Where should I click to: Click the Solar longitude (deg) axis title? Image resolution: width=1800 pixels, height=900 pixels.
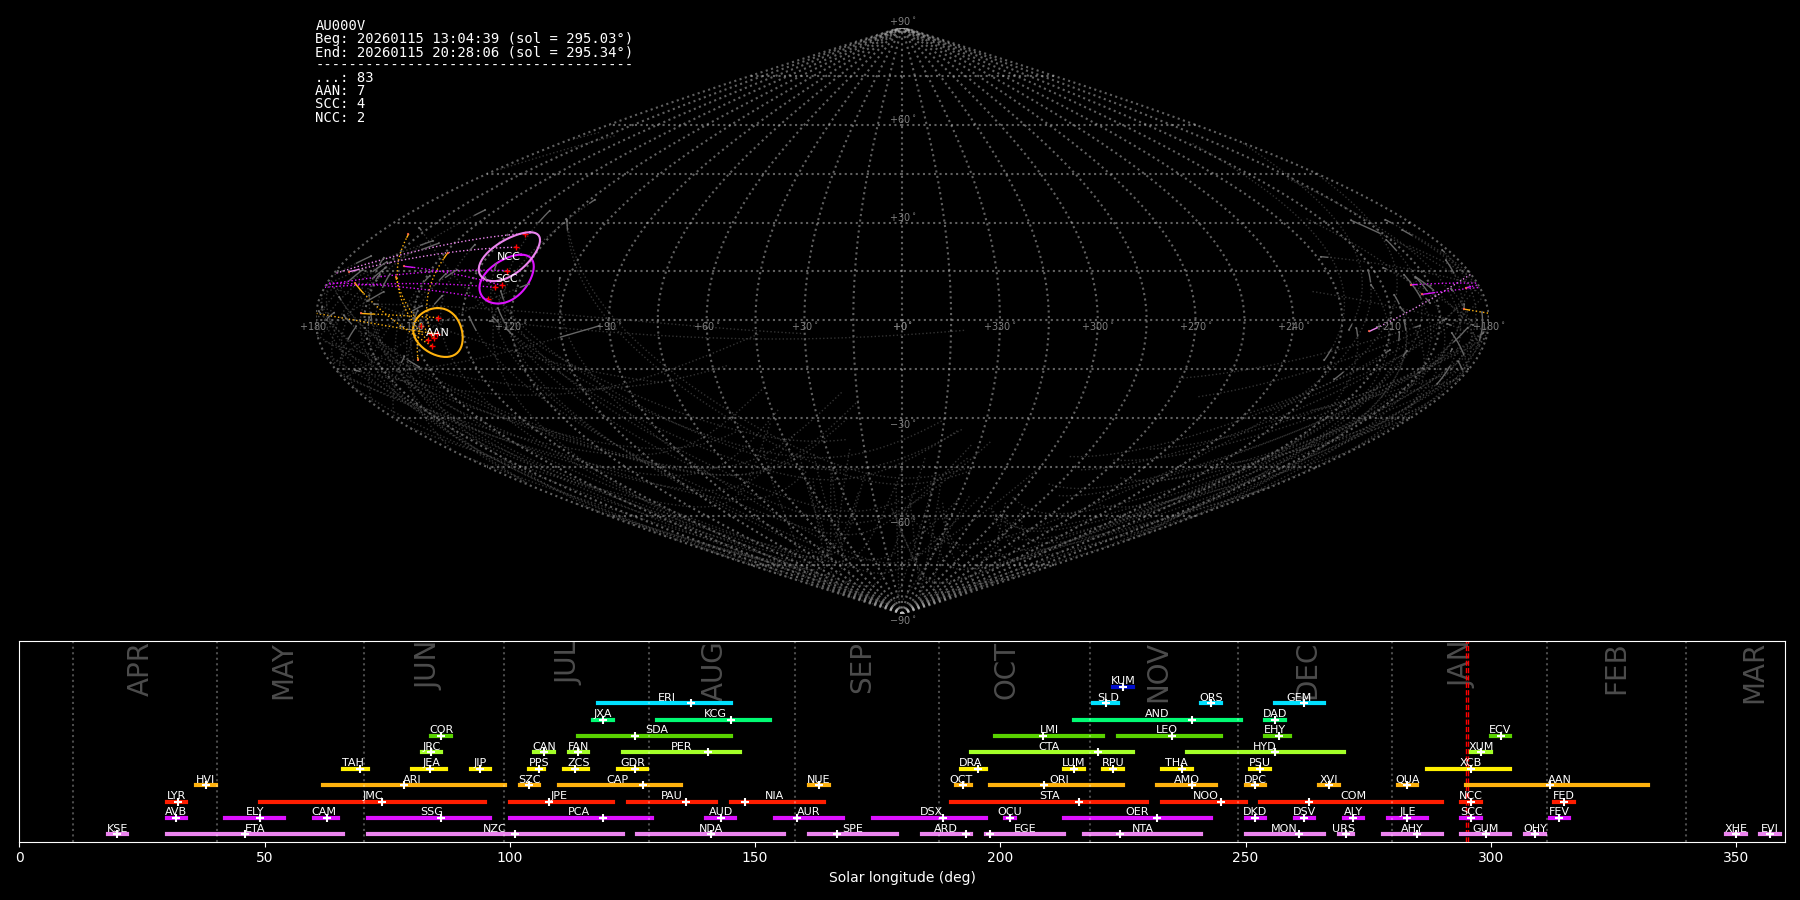tap(901, 878)
